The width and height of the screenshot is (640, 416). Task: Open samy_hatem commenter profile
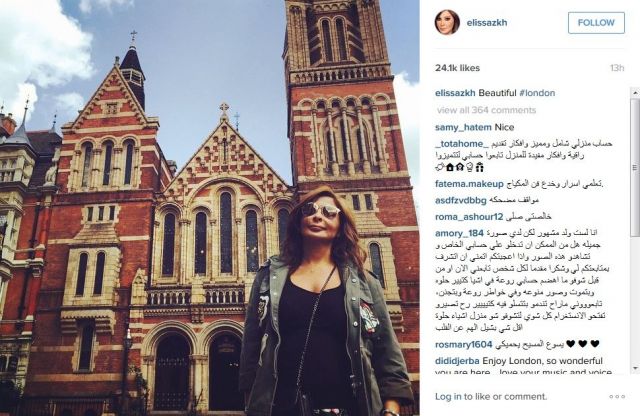[463, 127]
